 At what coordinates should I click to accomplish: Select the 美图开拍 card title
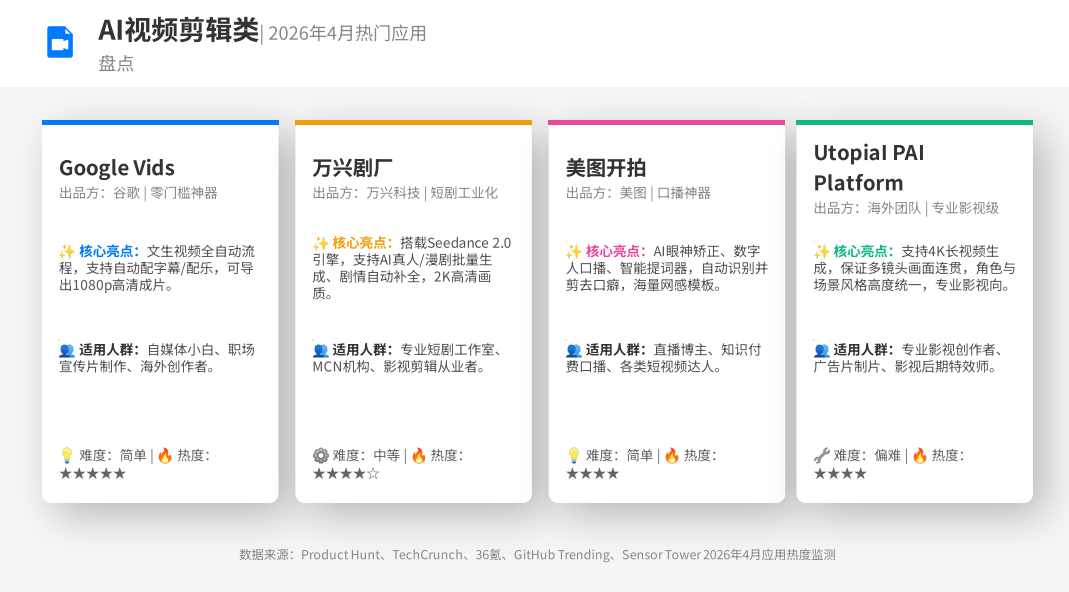coord(605,168)
